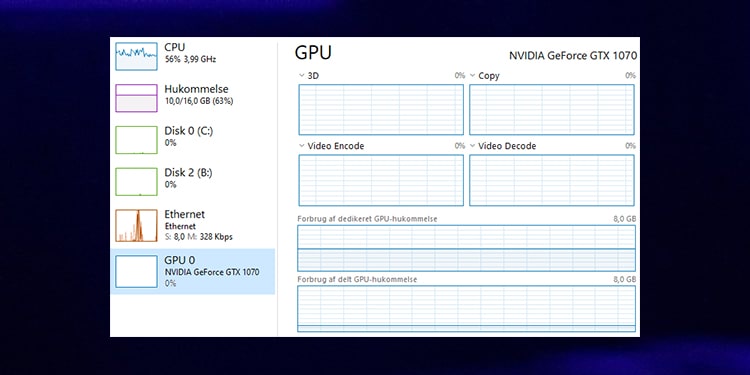Click the Copy engine usage graph
Image resolution: width=750 pixels, height=375 pixels.
(x=552, y=110)
